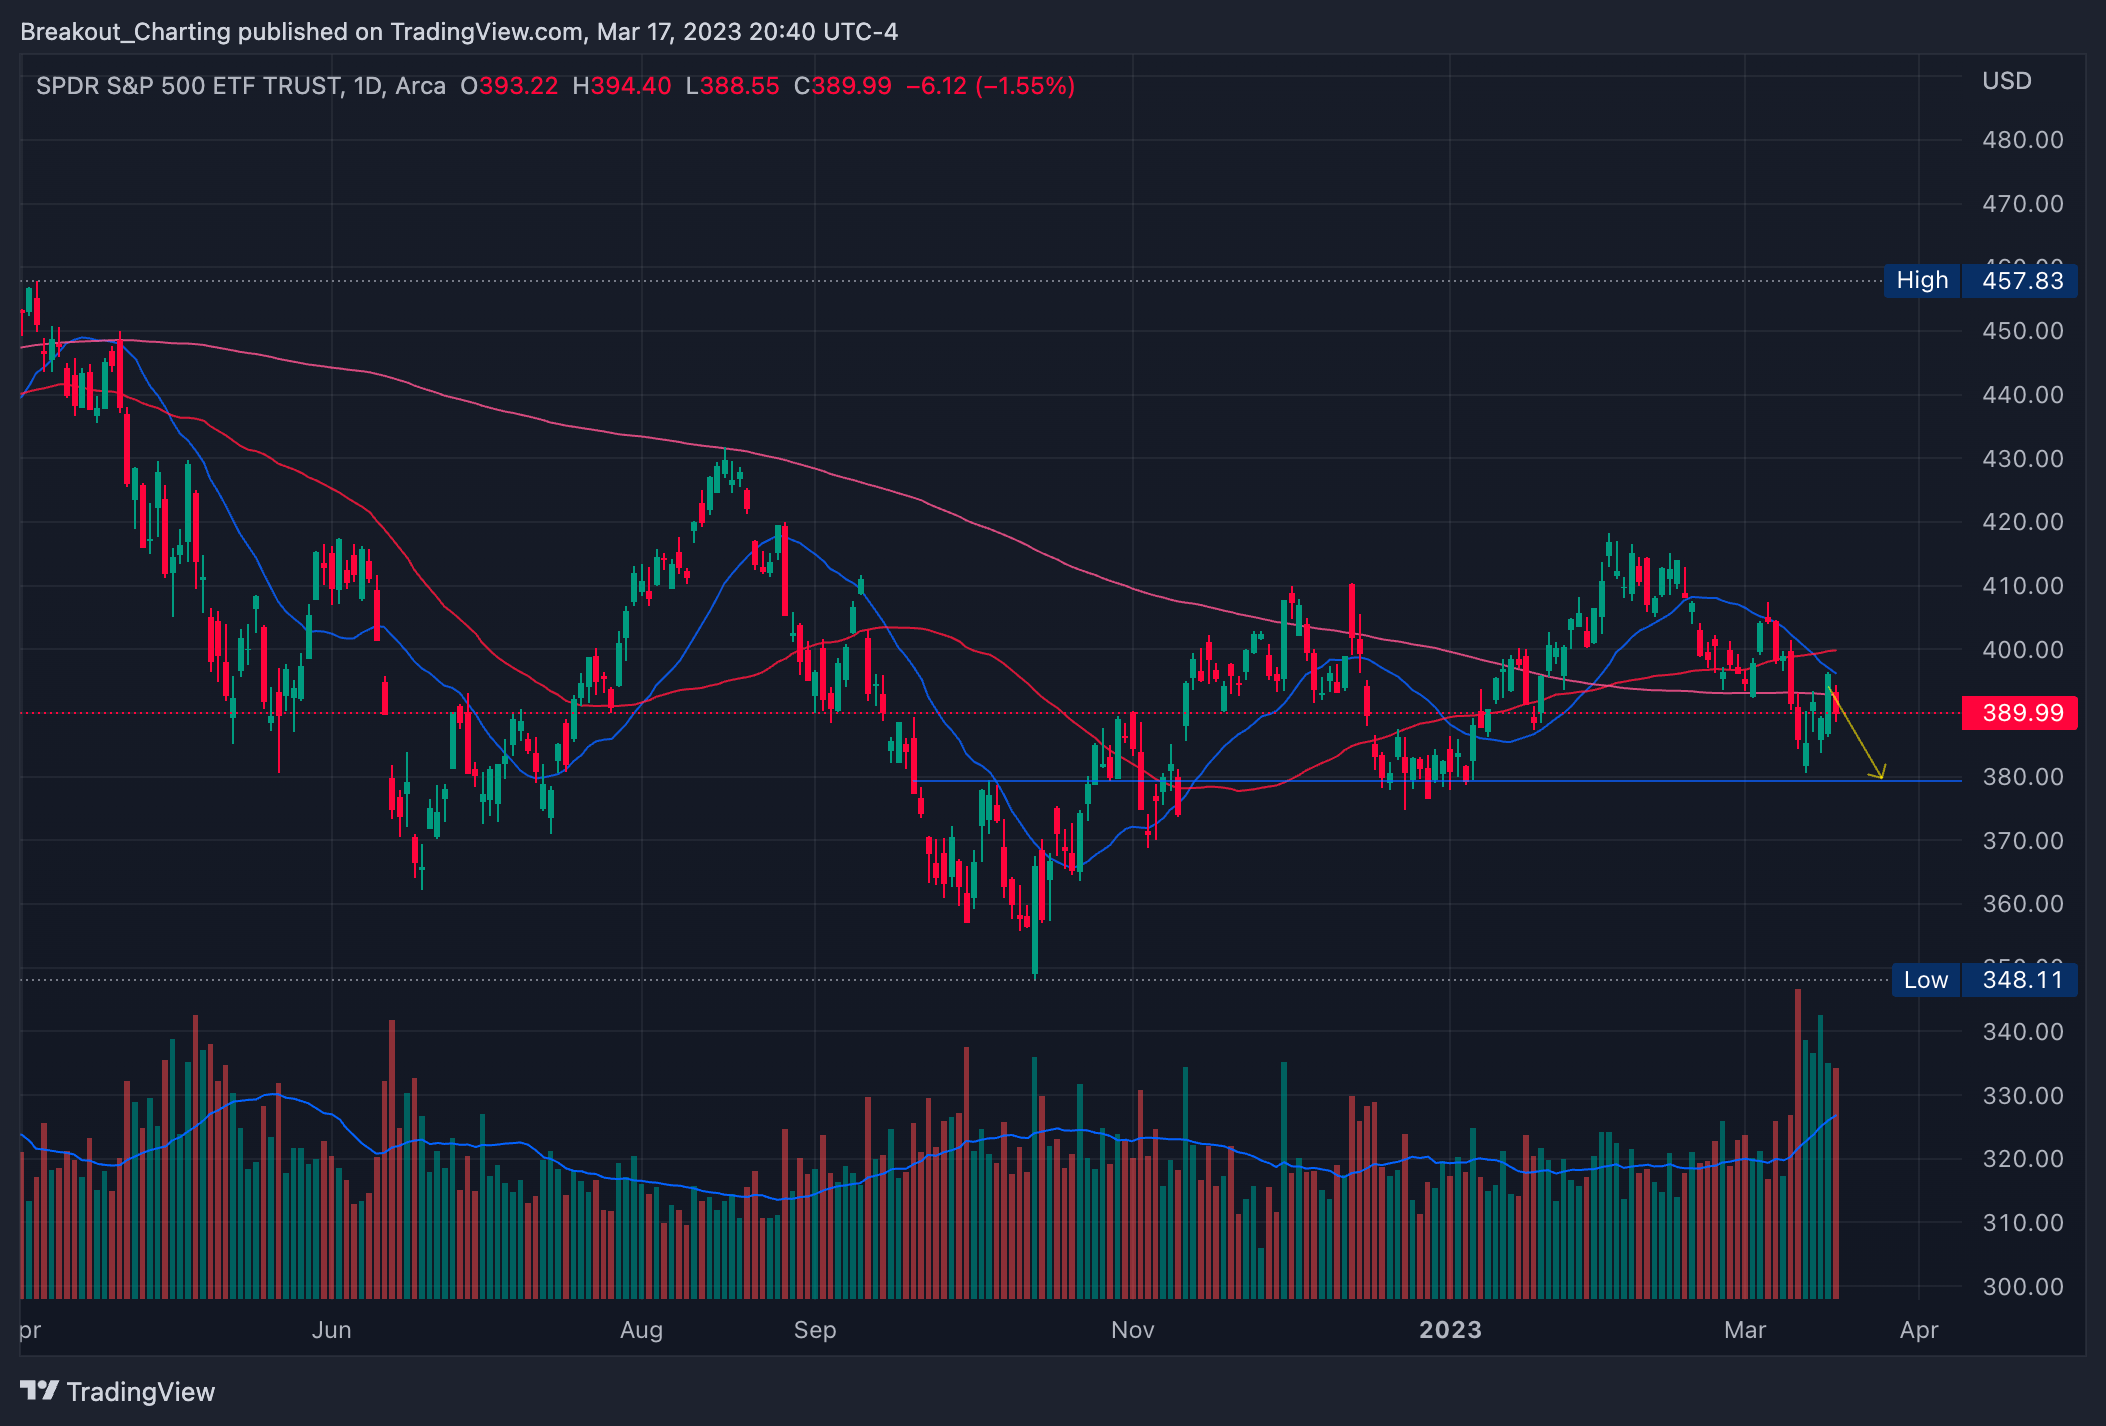
Task: Click the High 457.83 price label
Action: pos(1980,281)
